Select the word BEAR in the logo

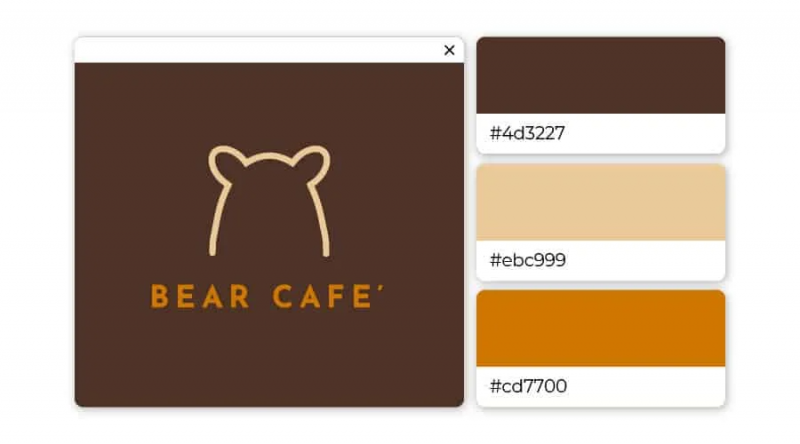click(x=200, y=297)
